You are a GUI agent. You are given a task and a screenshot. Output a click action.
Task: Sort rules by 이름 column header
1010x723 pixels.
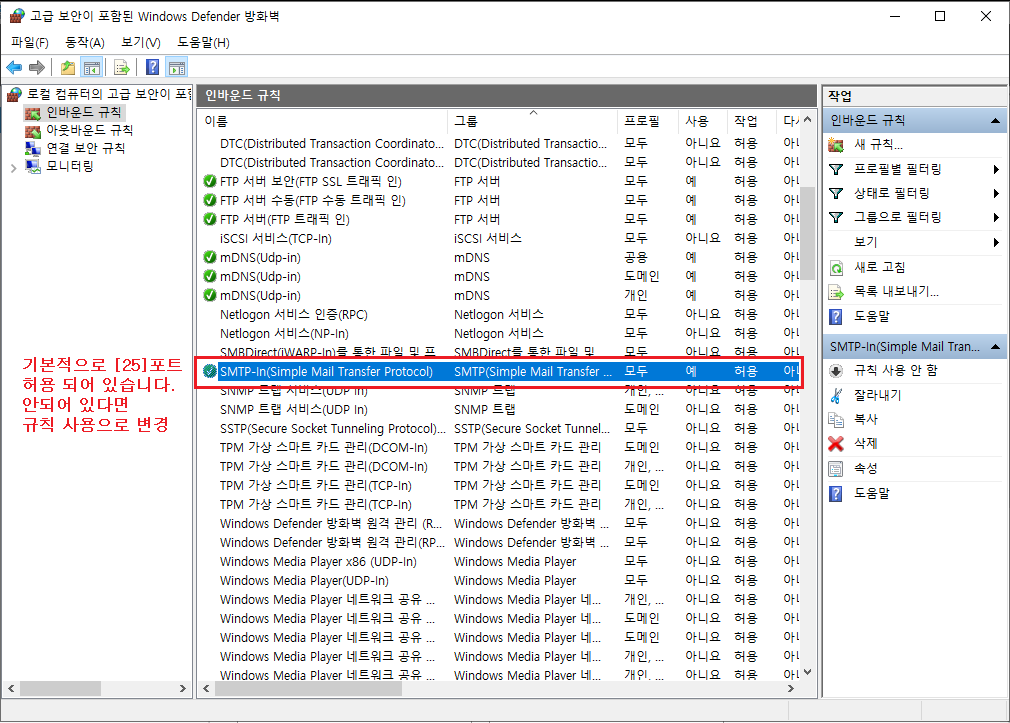[x=323, y=121]
